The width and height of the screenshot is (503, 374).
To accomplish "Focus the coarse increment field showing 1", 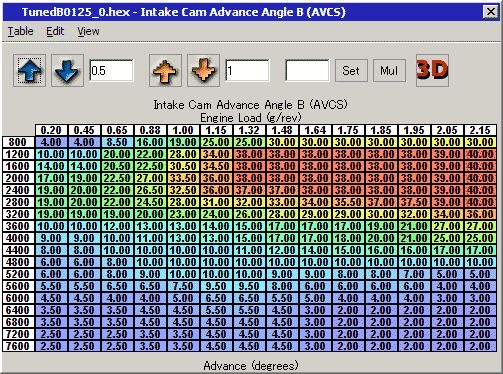I will 247,71.
